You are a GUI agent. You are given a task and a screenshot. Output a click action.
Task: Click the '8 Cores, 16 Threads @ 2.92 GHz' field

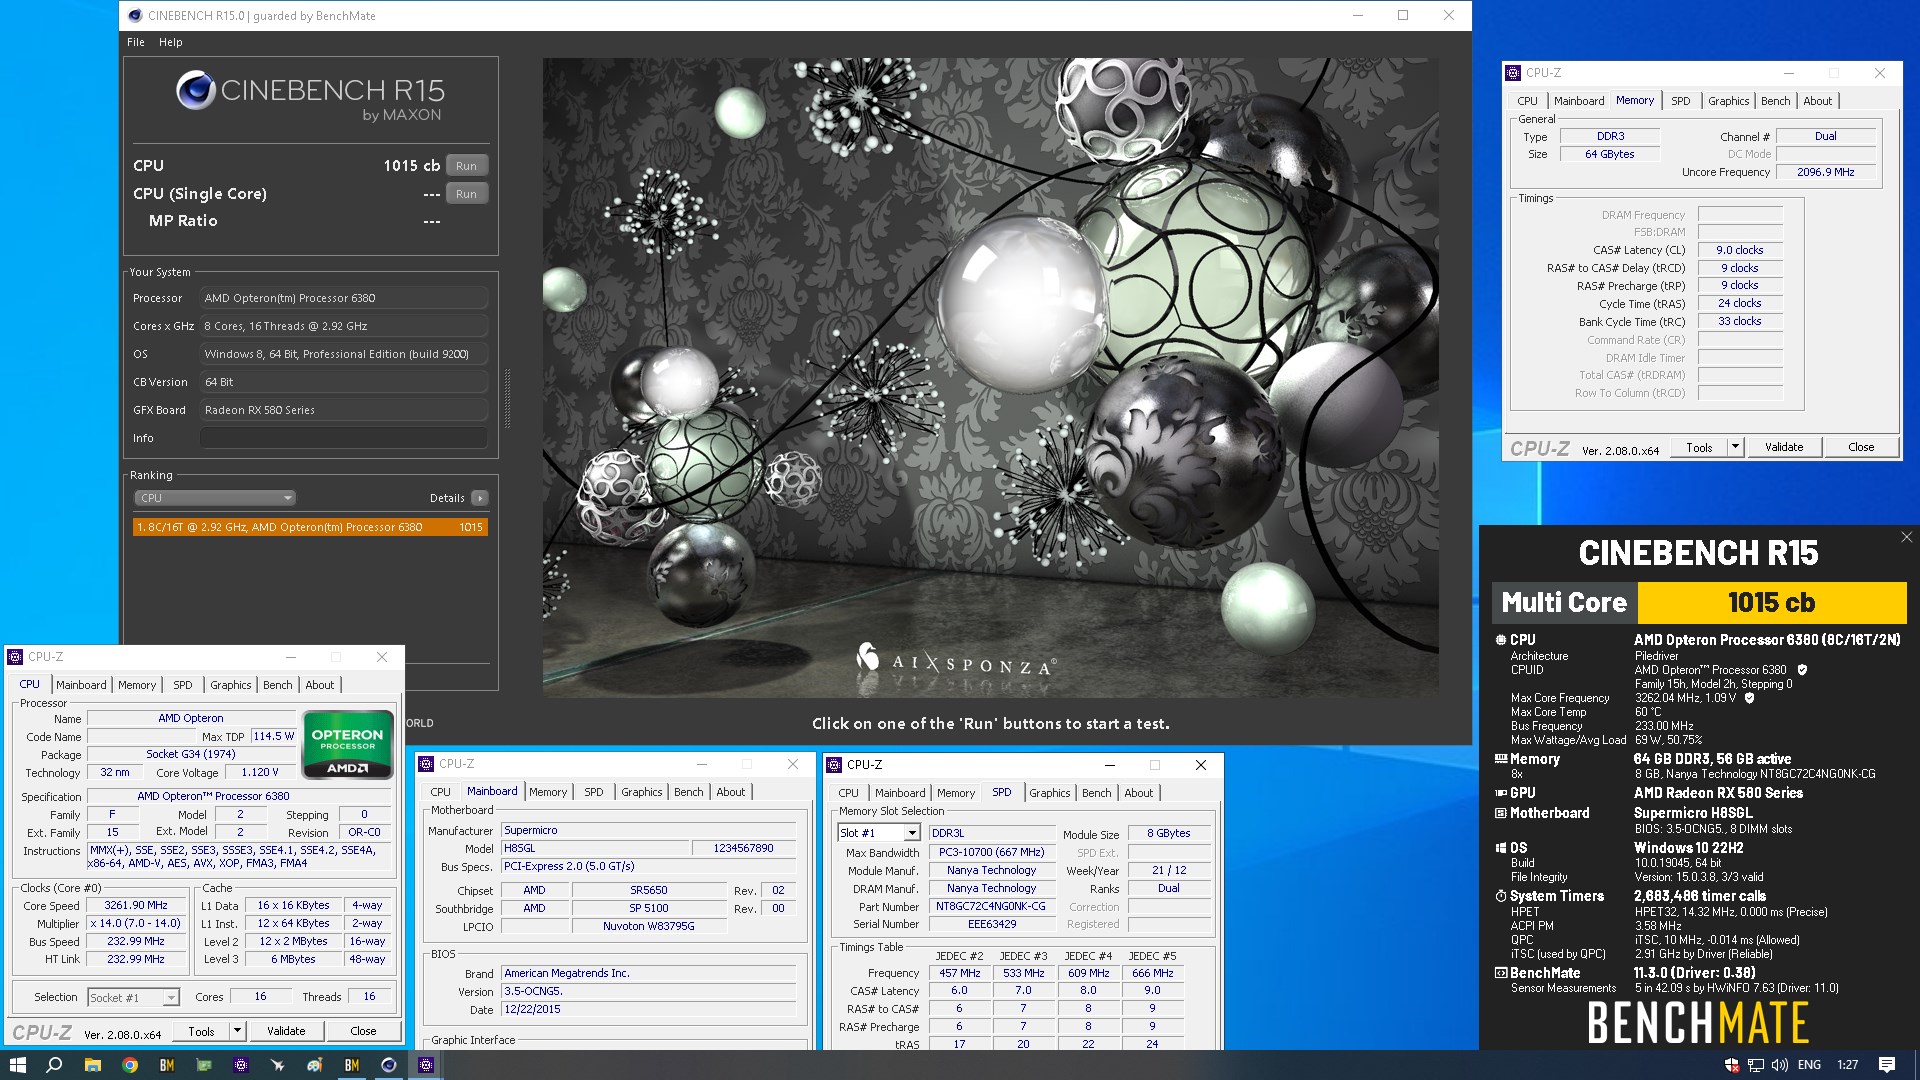tap(343, 326)
